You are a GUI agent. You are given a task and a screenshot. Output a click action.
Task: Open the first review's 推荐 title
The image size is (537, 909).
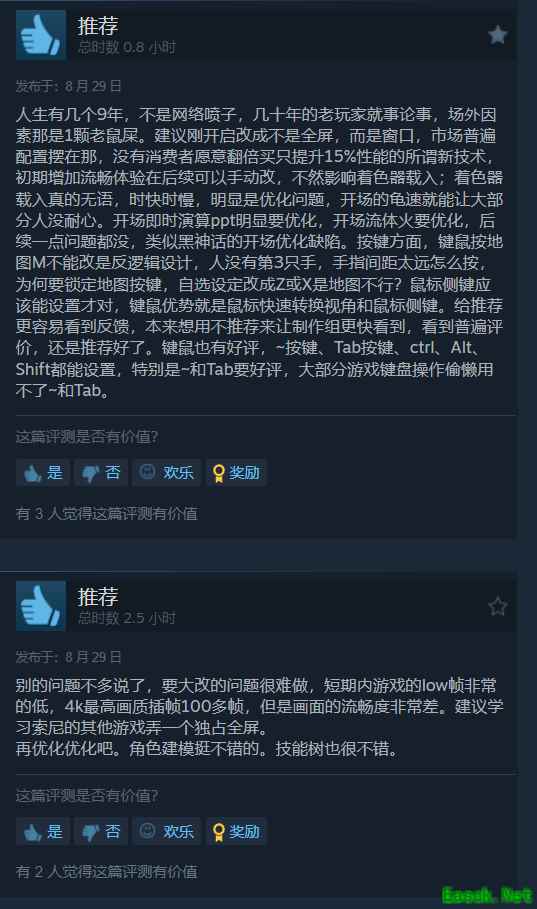98,26
